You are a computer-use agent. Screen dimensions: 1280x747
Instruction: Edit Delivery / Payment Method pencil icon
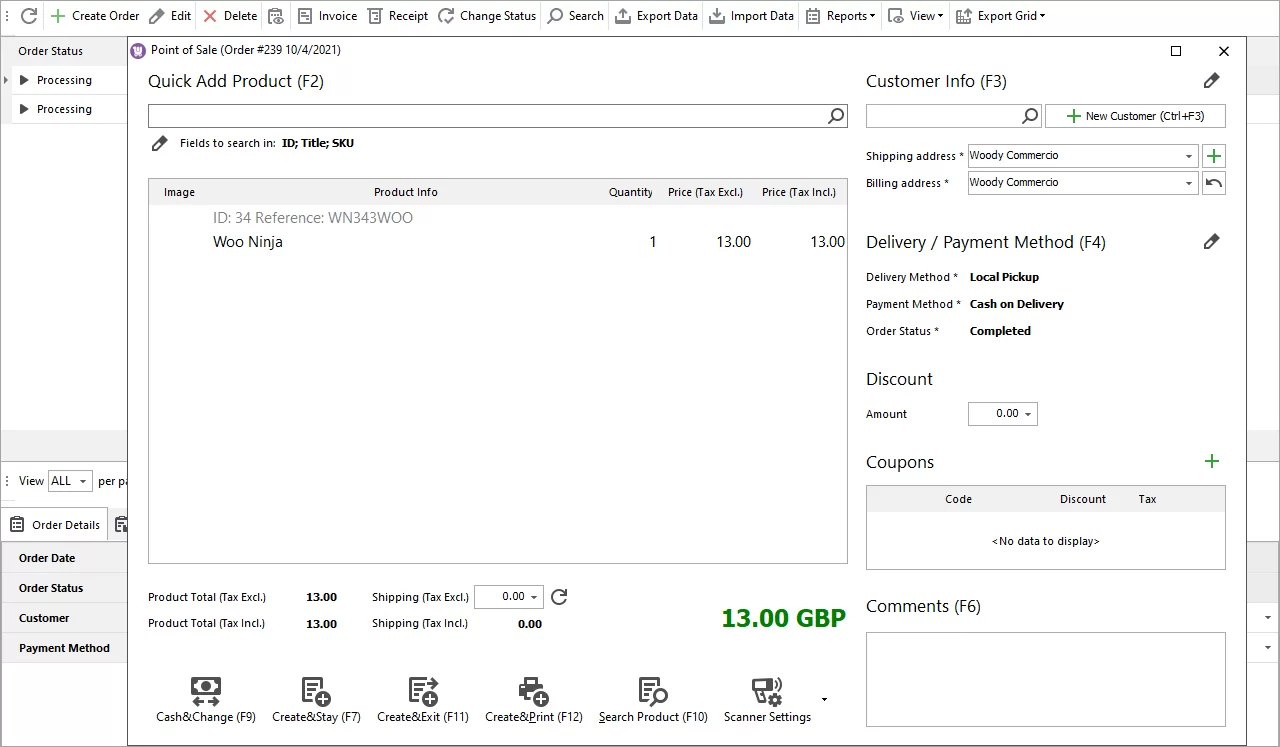1211,242
